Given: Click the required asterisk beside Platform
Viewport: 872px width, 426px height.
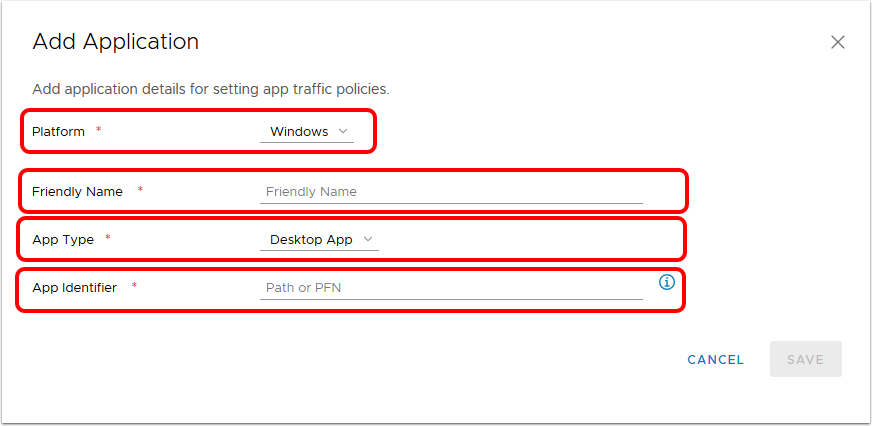Looking at the screenshot, I should point(98,131).
